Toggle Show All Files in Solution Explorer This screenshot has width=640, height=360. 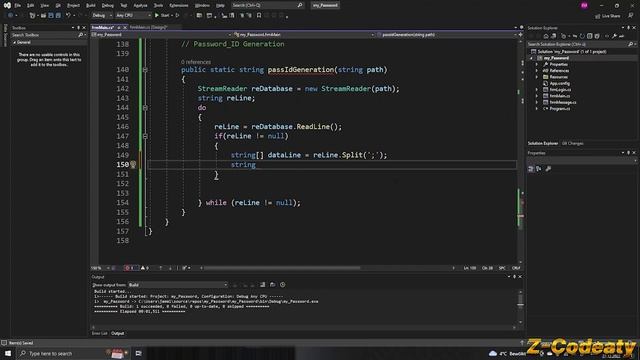pyautogui.click(x=597, y=36)
